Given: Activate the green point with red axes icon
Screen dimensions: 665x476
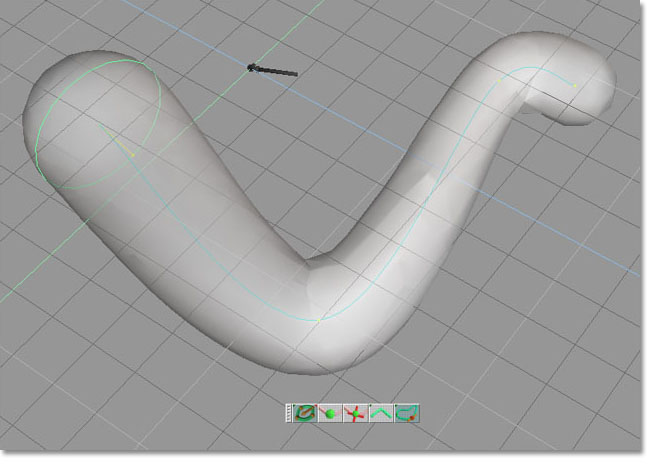Looking at the screenshot, I should pyautogui.click(x=357, y=412).
